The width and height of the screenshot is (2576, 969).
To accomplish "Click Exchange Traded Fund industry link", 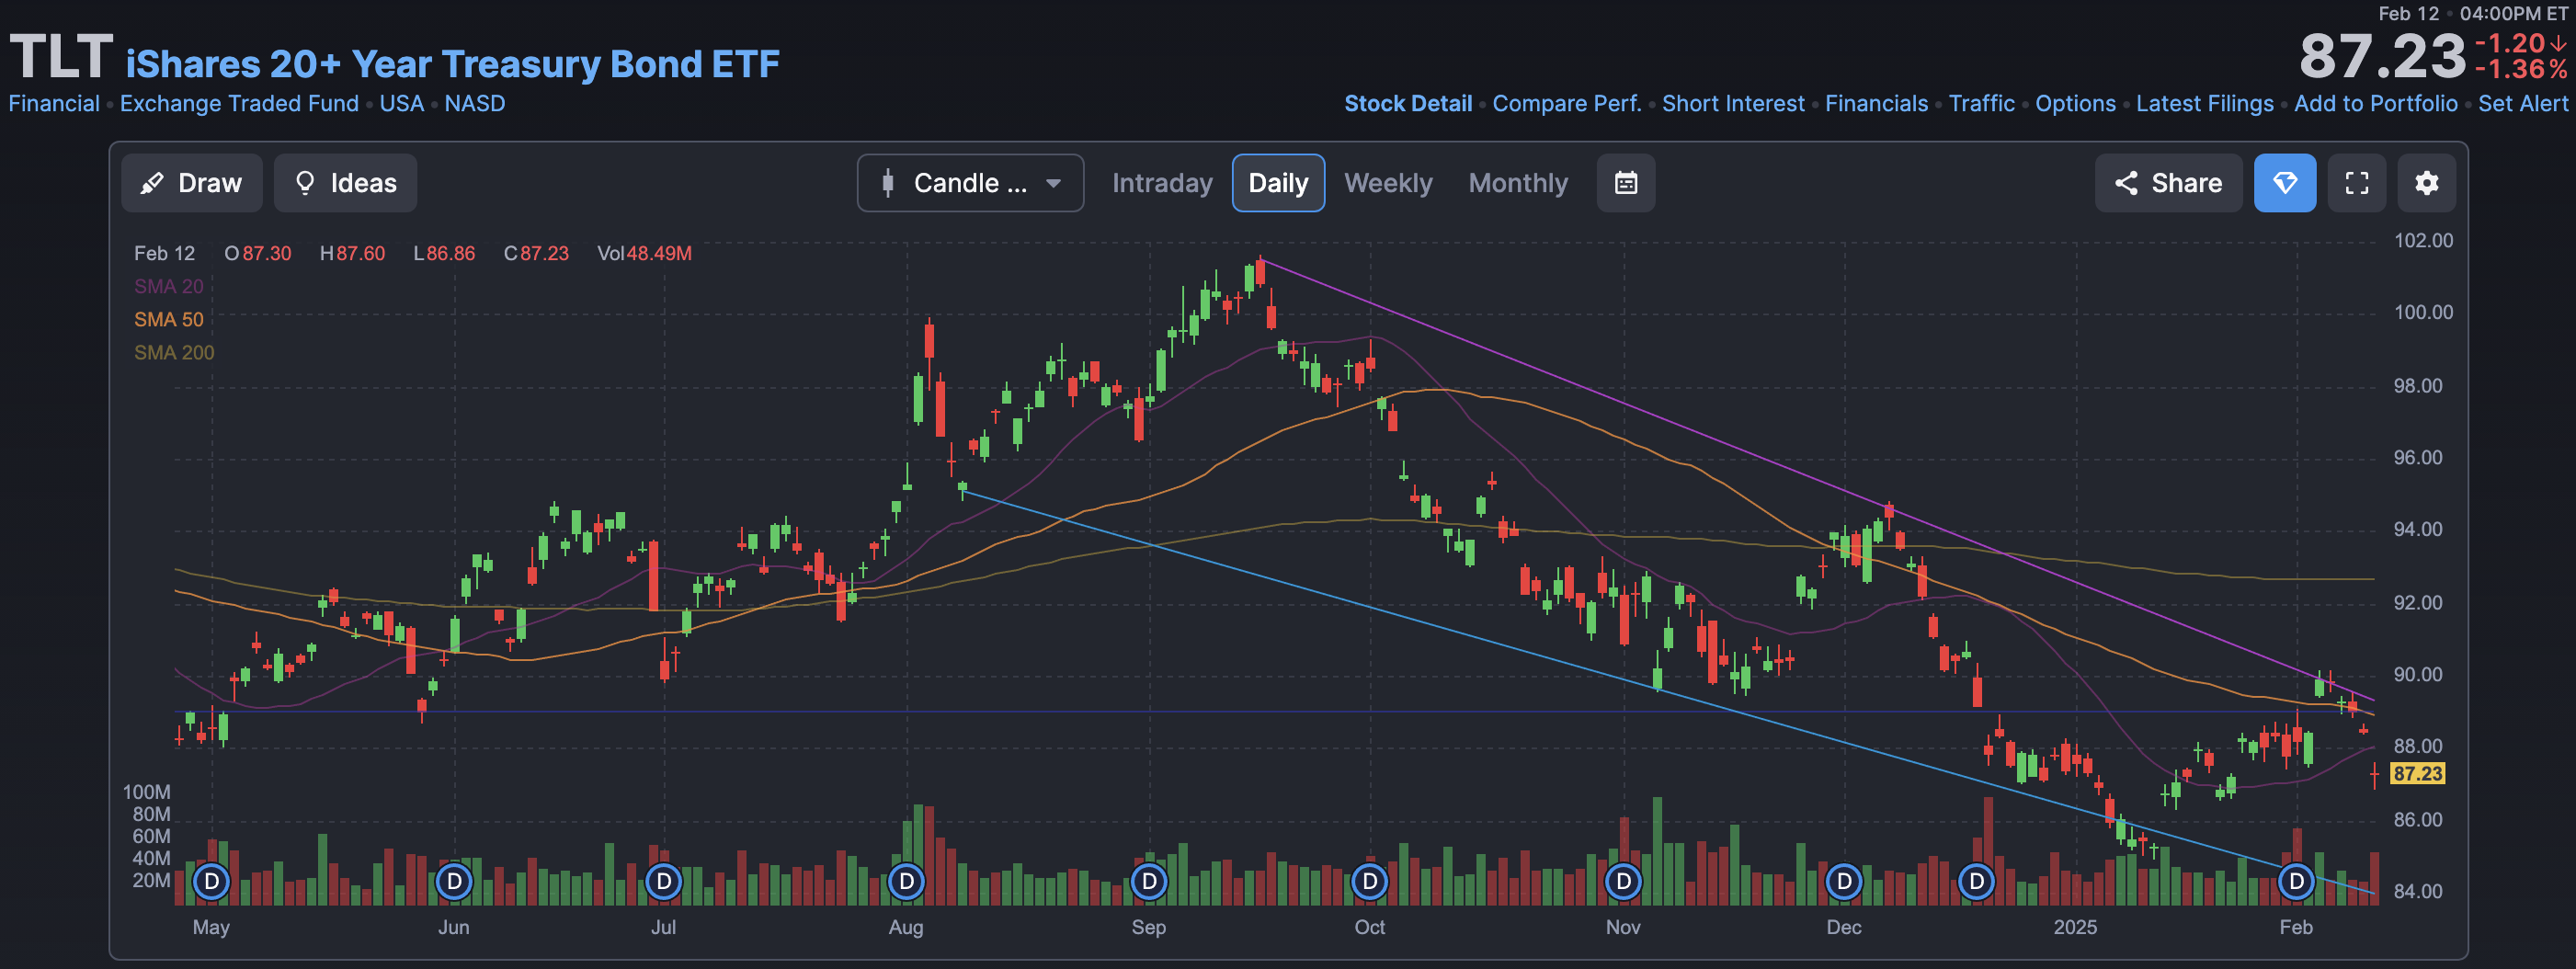I will click(239, 104).
